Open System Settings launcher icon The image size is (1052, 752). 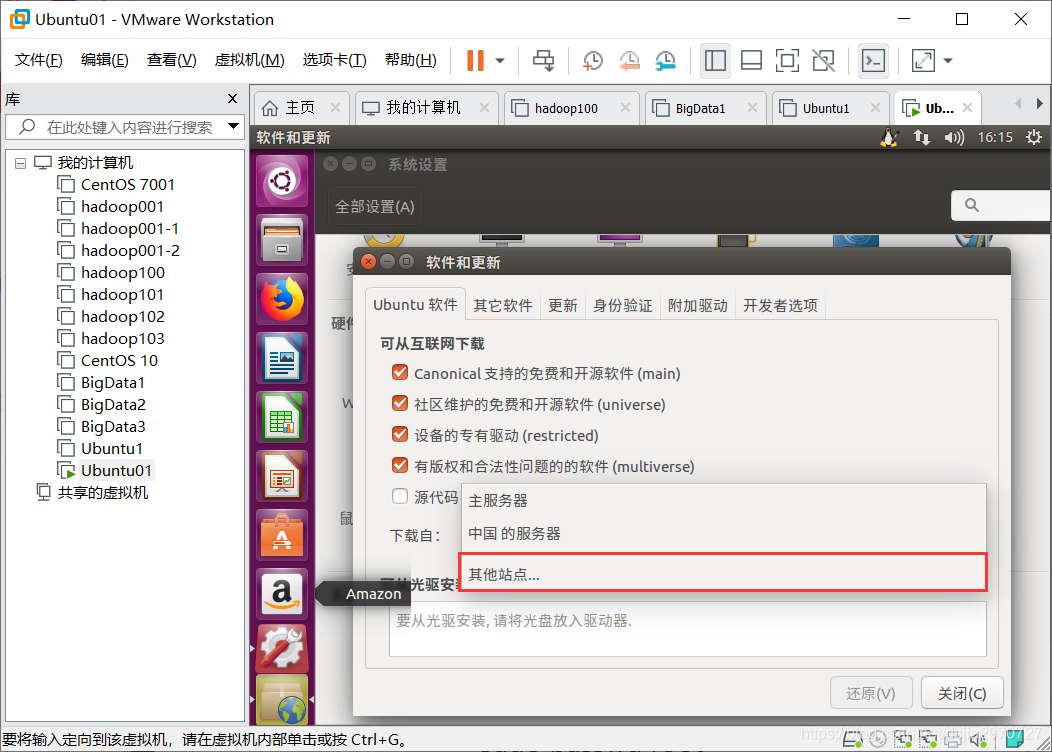282,649
